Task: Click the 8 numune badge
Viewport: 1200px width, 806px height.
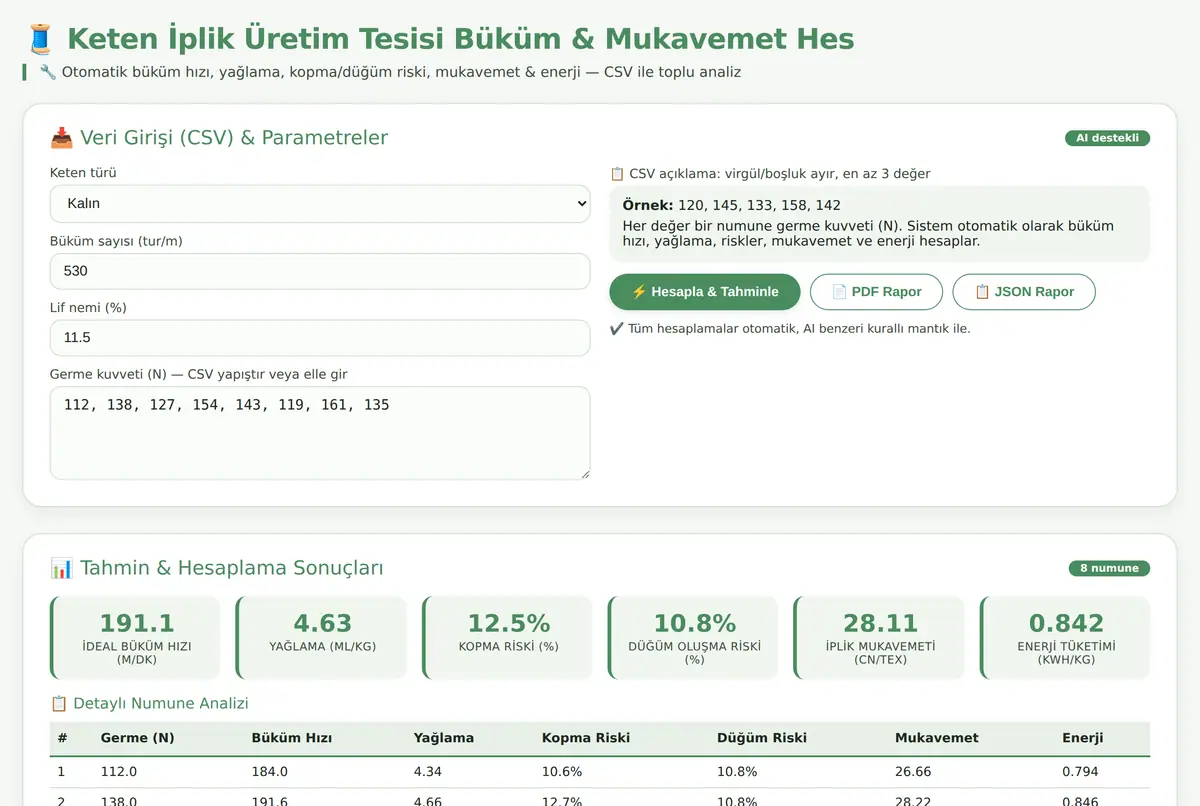Action: point(1109,568)
